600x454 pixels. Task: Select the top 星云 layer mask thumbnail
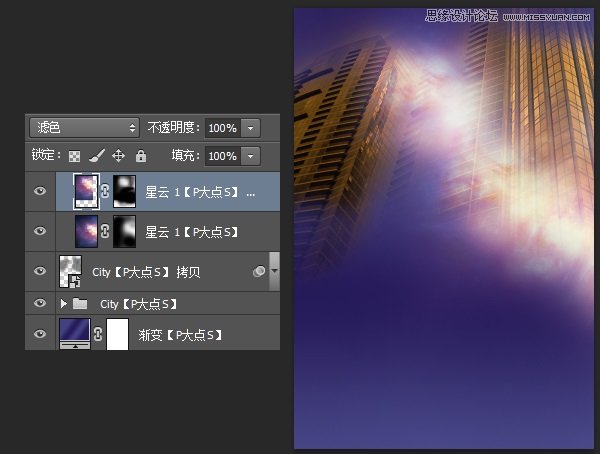124,191
